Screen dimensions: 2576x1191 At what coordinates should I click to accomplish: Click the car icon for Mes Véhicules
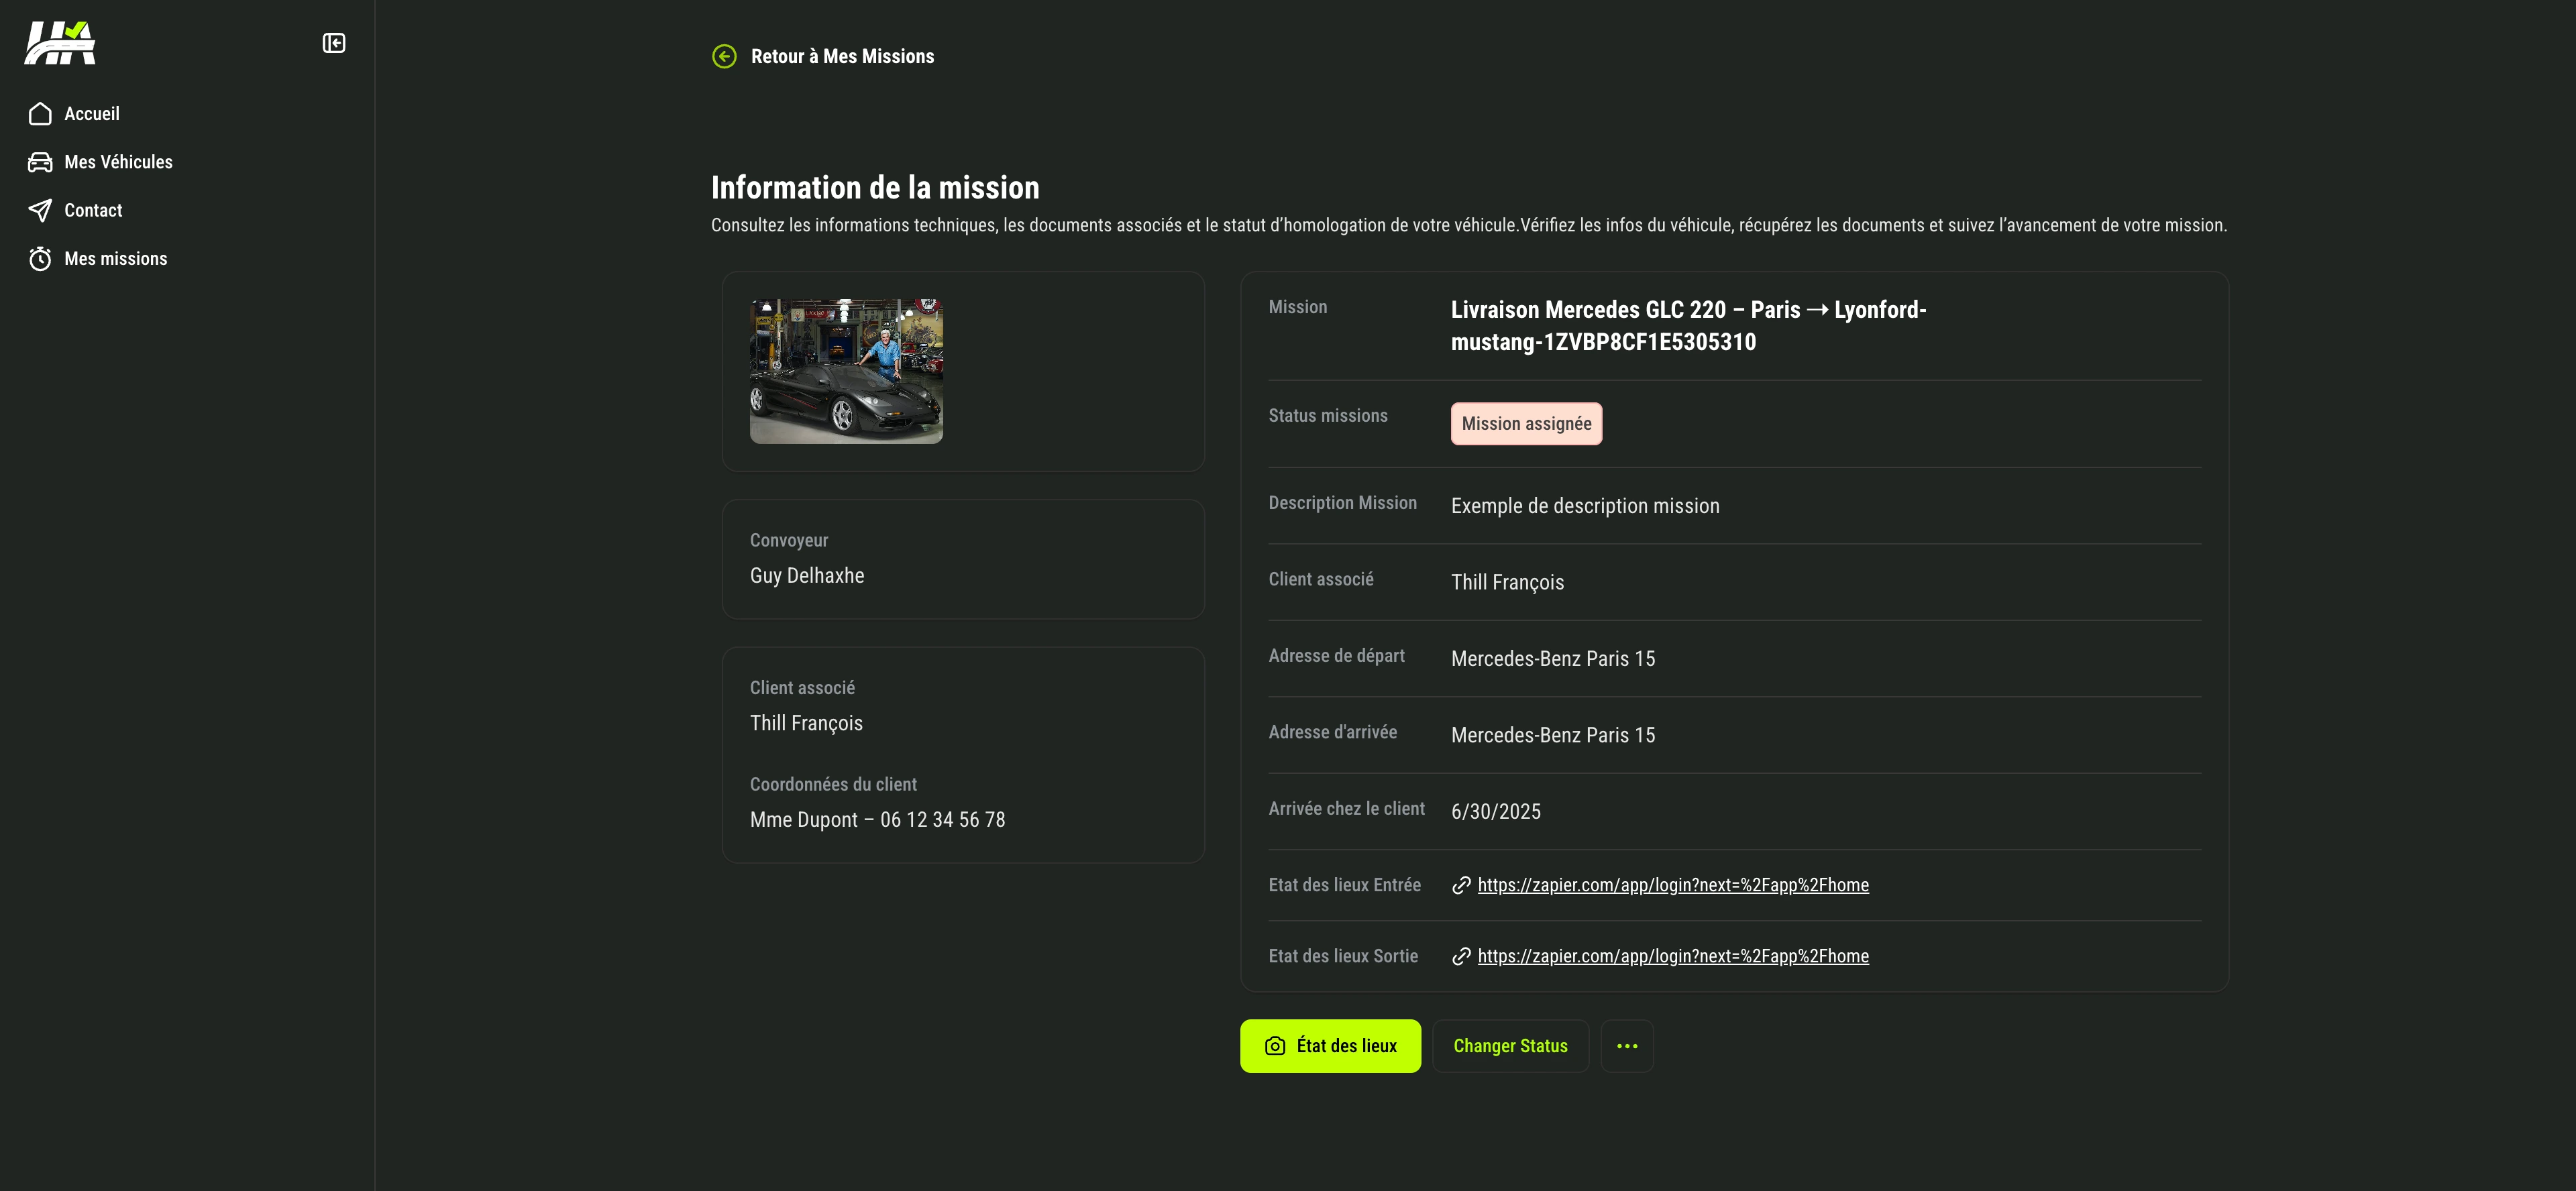click(x=40, y=162)
